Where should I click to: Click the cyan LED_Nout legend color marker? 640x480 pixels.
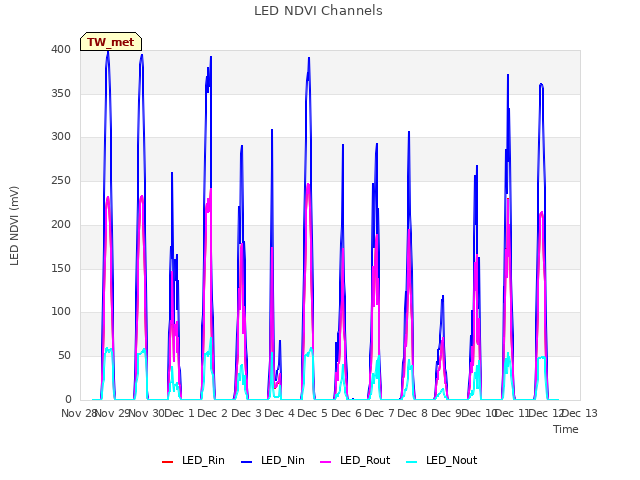(412, 462)
